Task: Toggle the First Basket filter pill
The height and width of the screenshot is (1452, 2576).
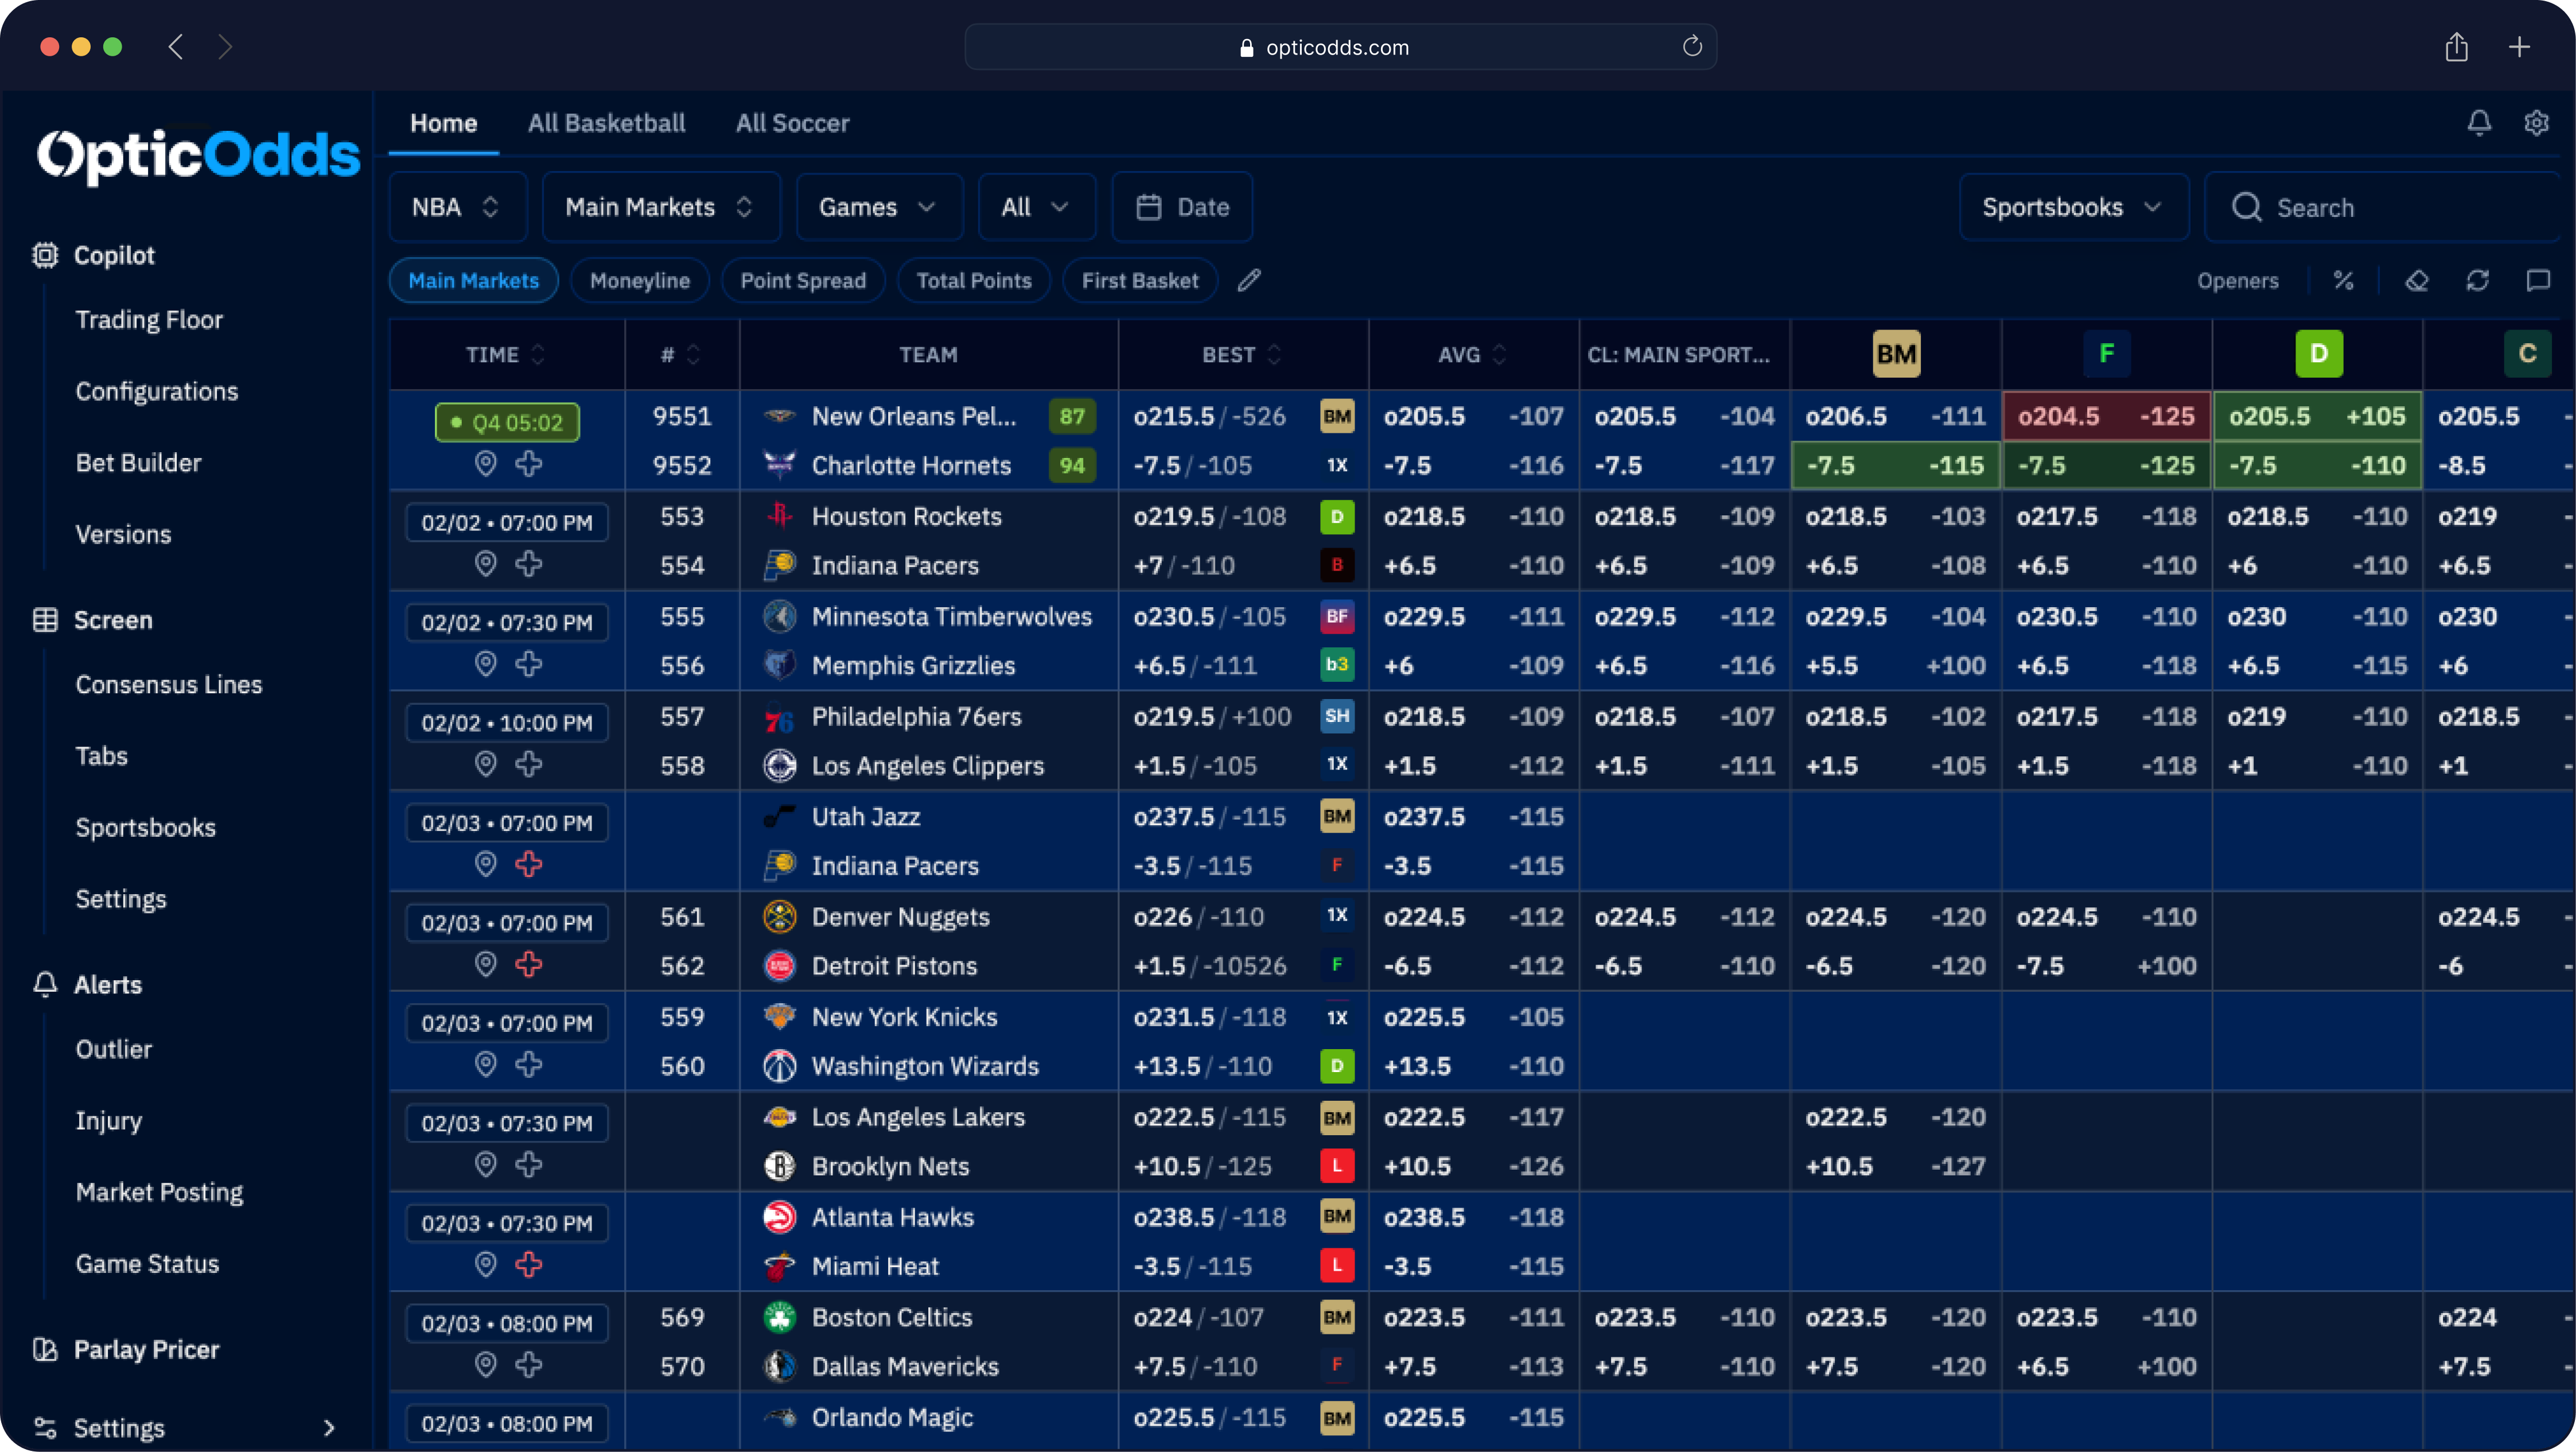Action: point(1140,281)
